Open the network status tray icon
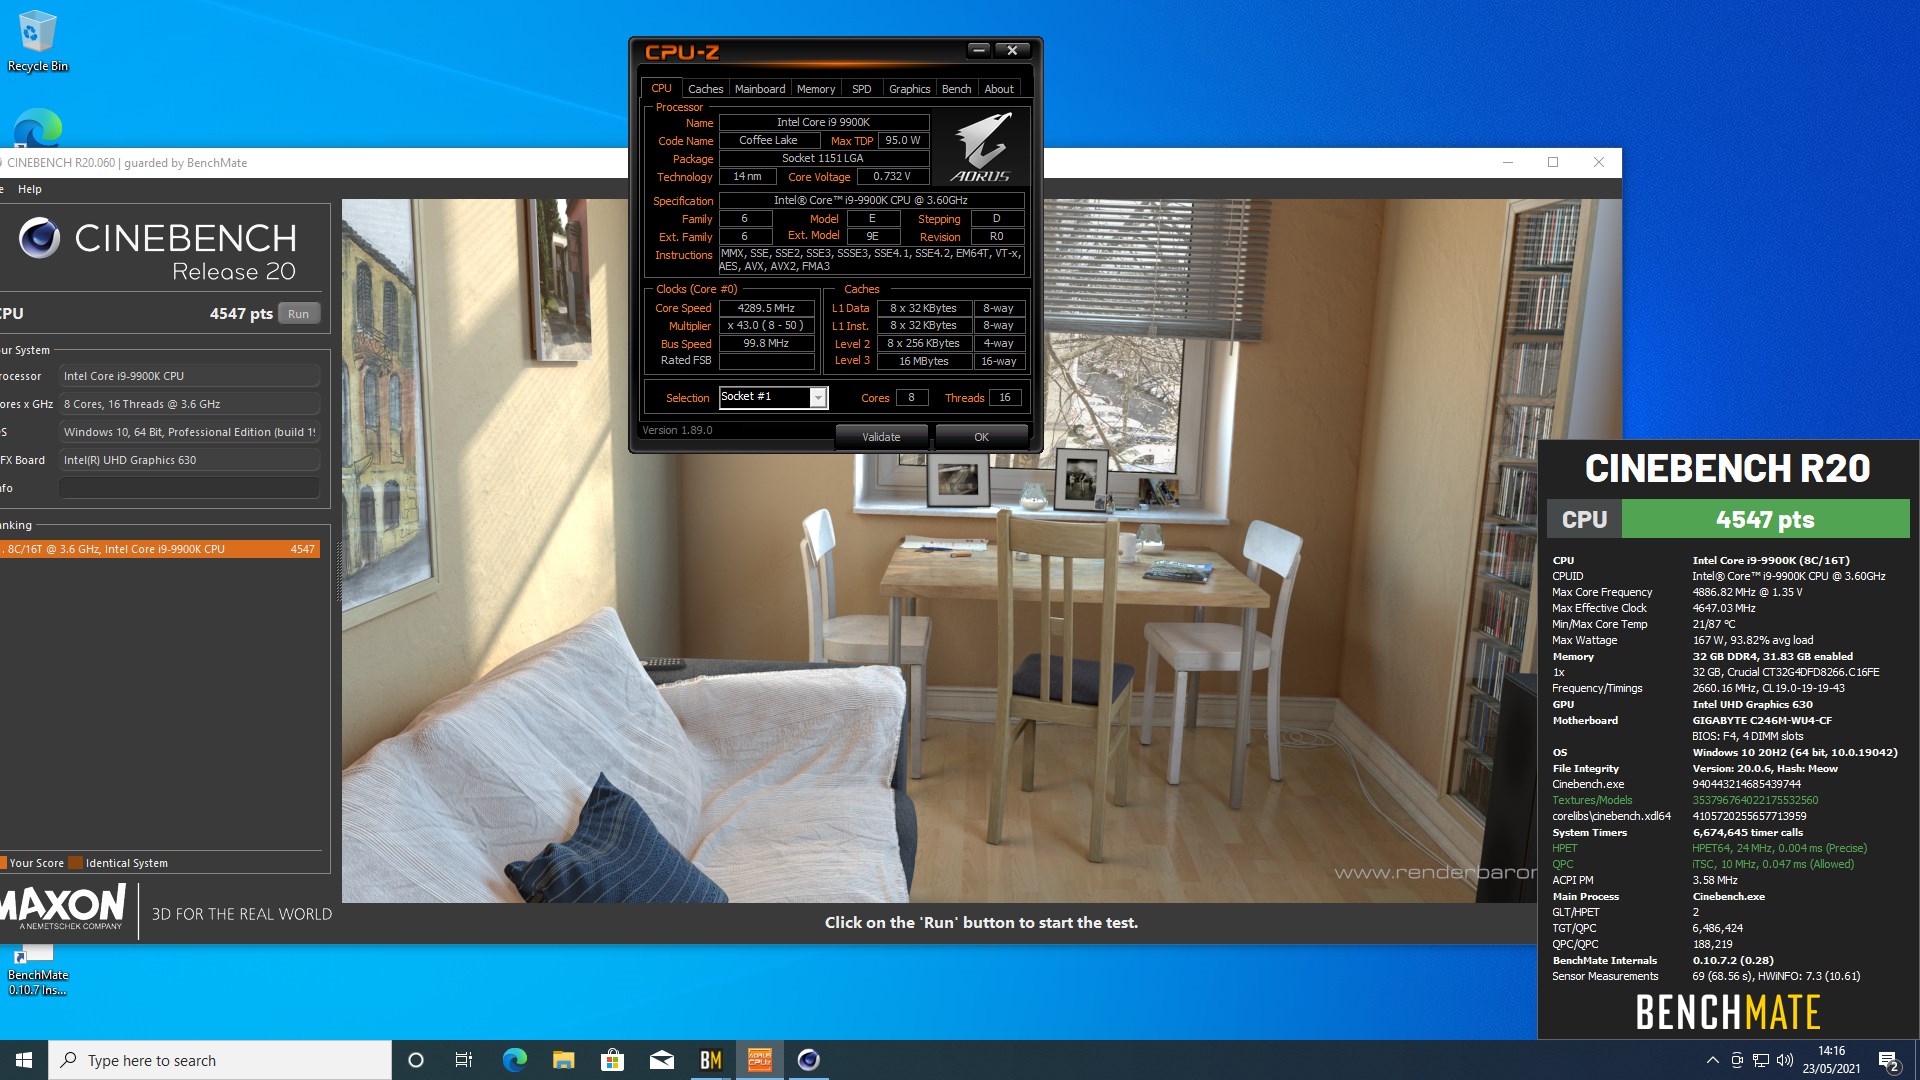Viewport: 1920px width, 1080px height. click(x=1760, y=1060)
